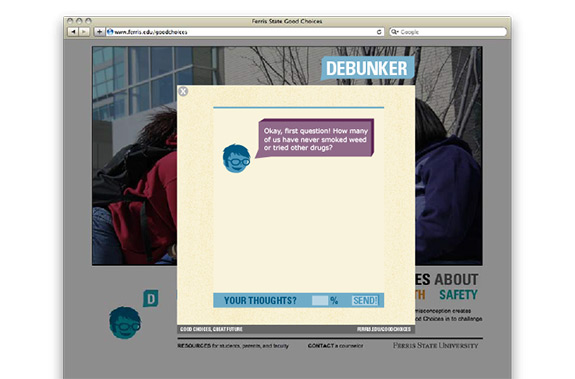The height and width of the screenshot is (379, 575).
Task: Click the Ferris State University logo
Action: (436, 345)
